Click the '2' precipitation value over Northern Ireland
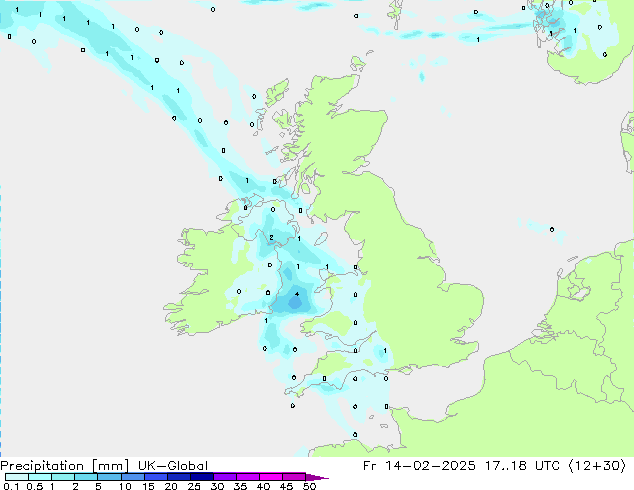634x490 pixels. click(x=271, y=237)
